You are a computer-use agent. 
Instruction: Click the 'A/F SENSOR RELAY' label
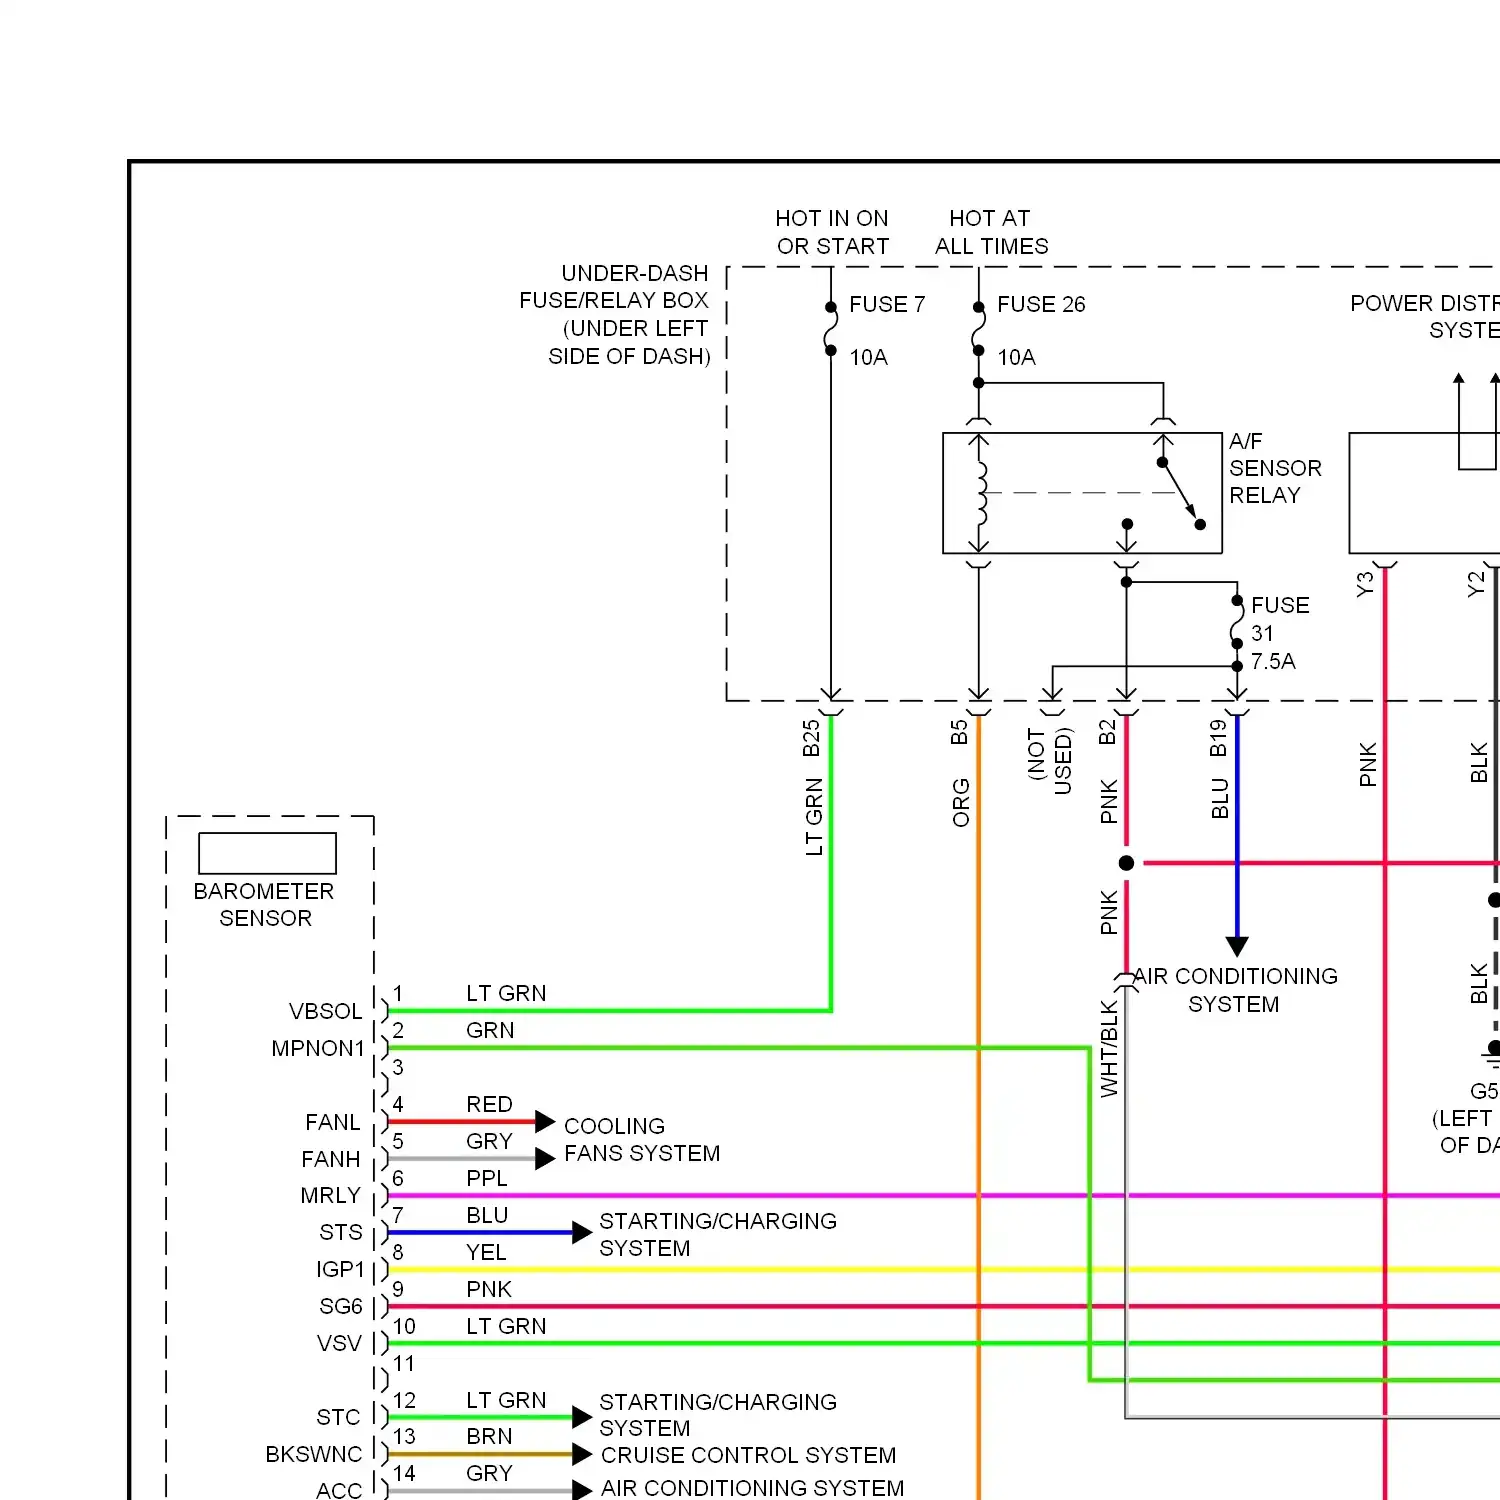pos(1275,468)
